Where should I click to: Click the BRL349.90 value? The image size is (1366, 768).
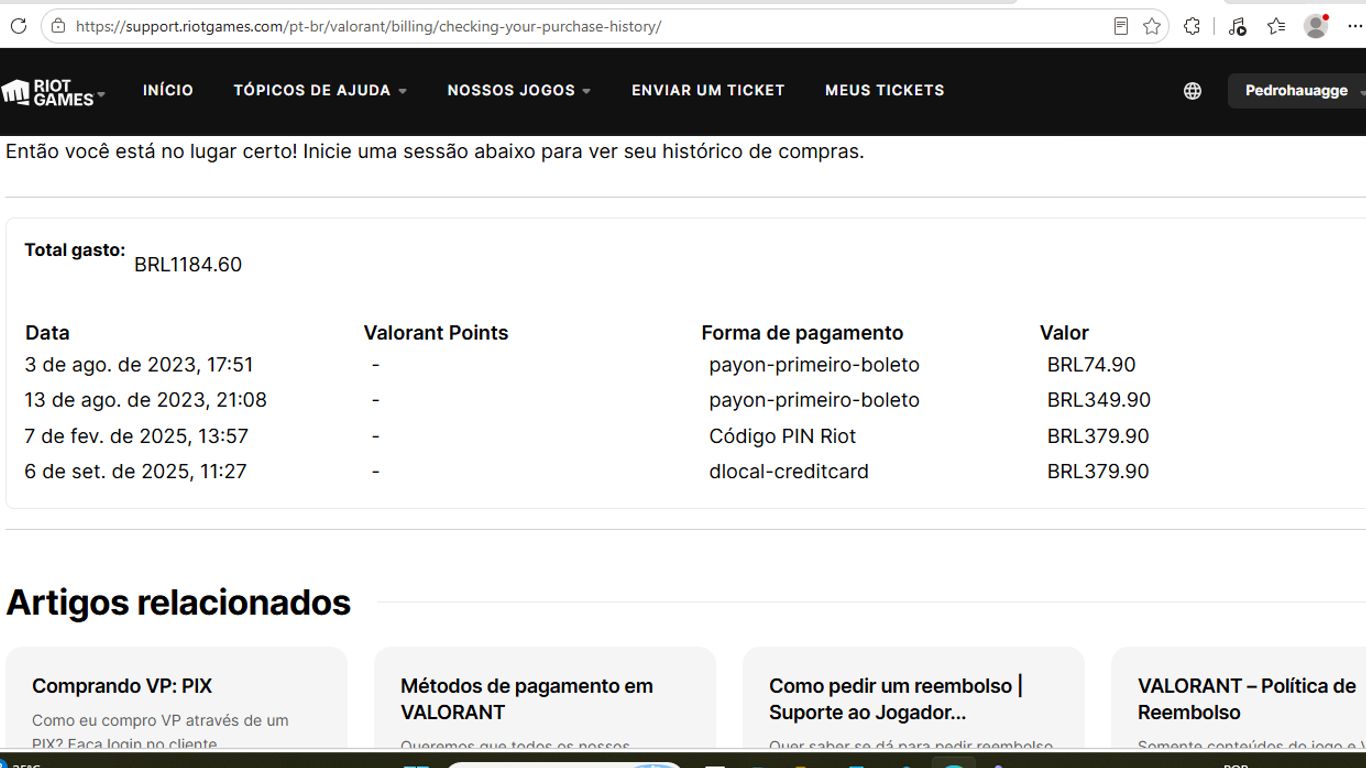point(1099,400)
